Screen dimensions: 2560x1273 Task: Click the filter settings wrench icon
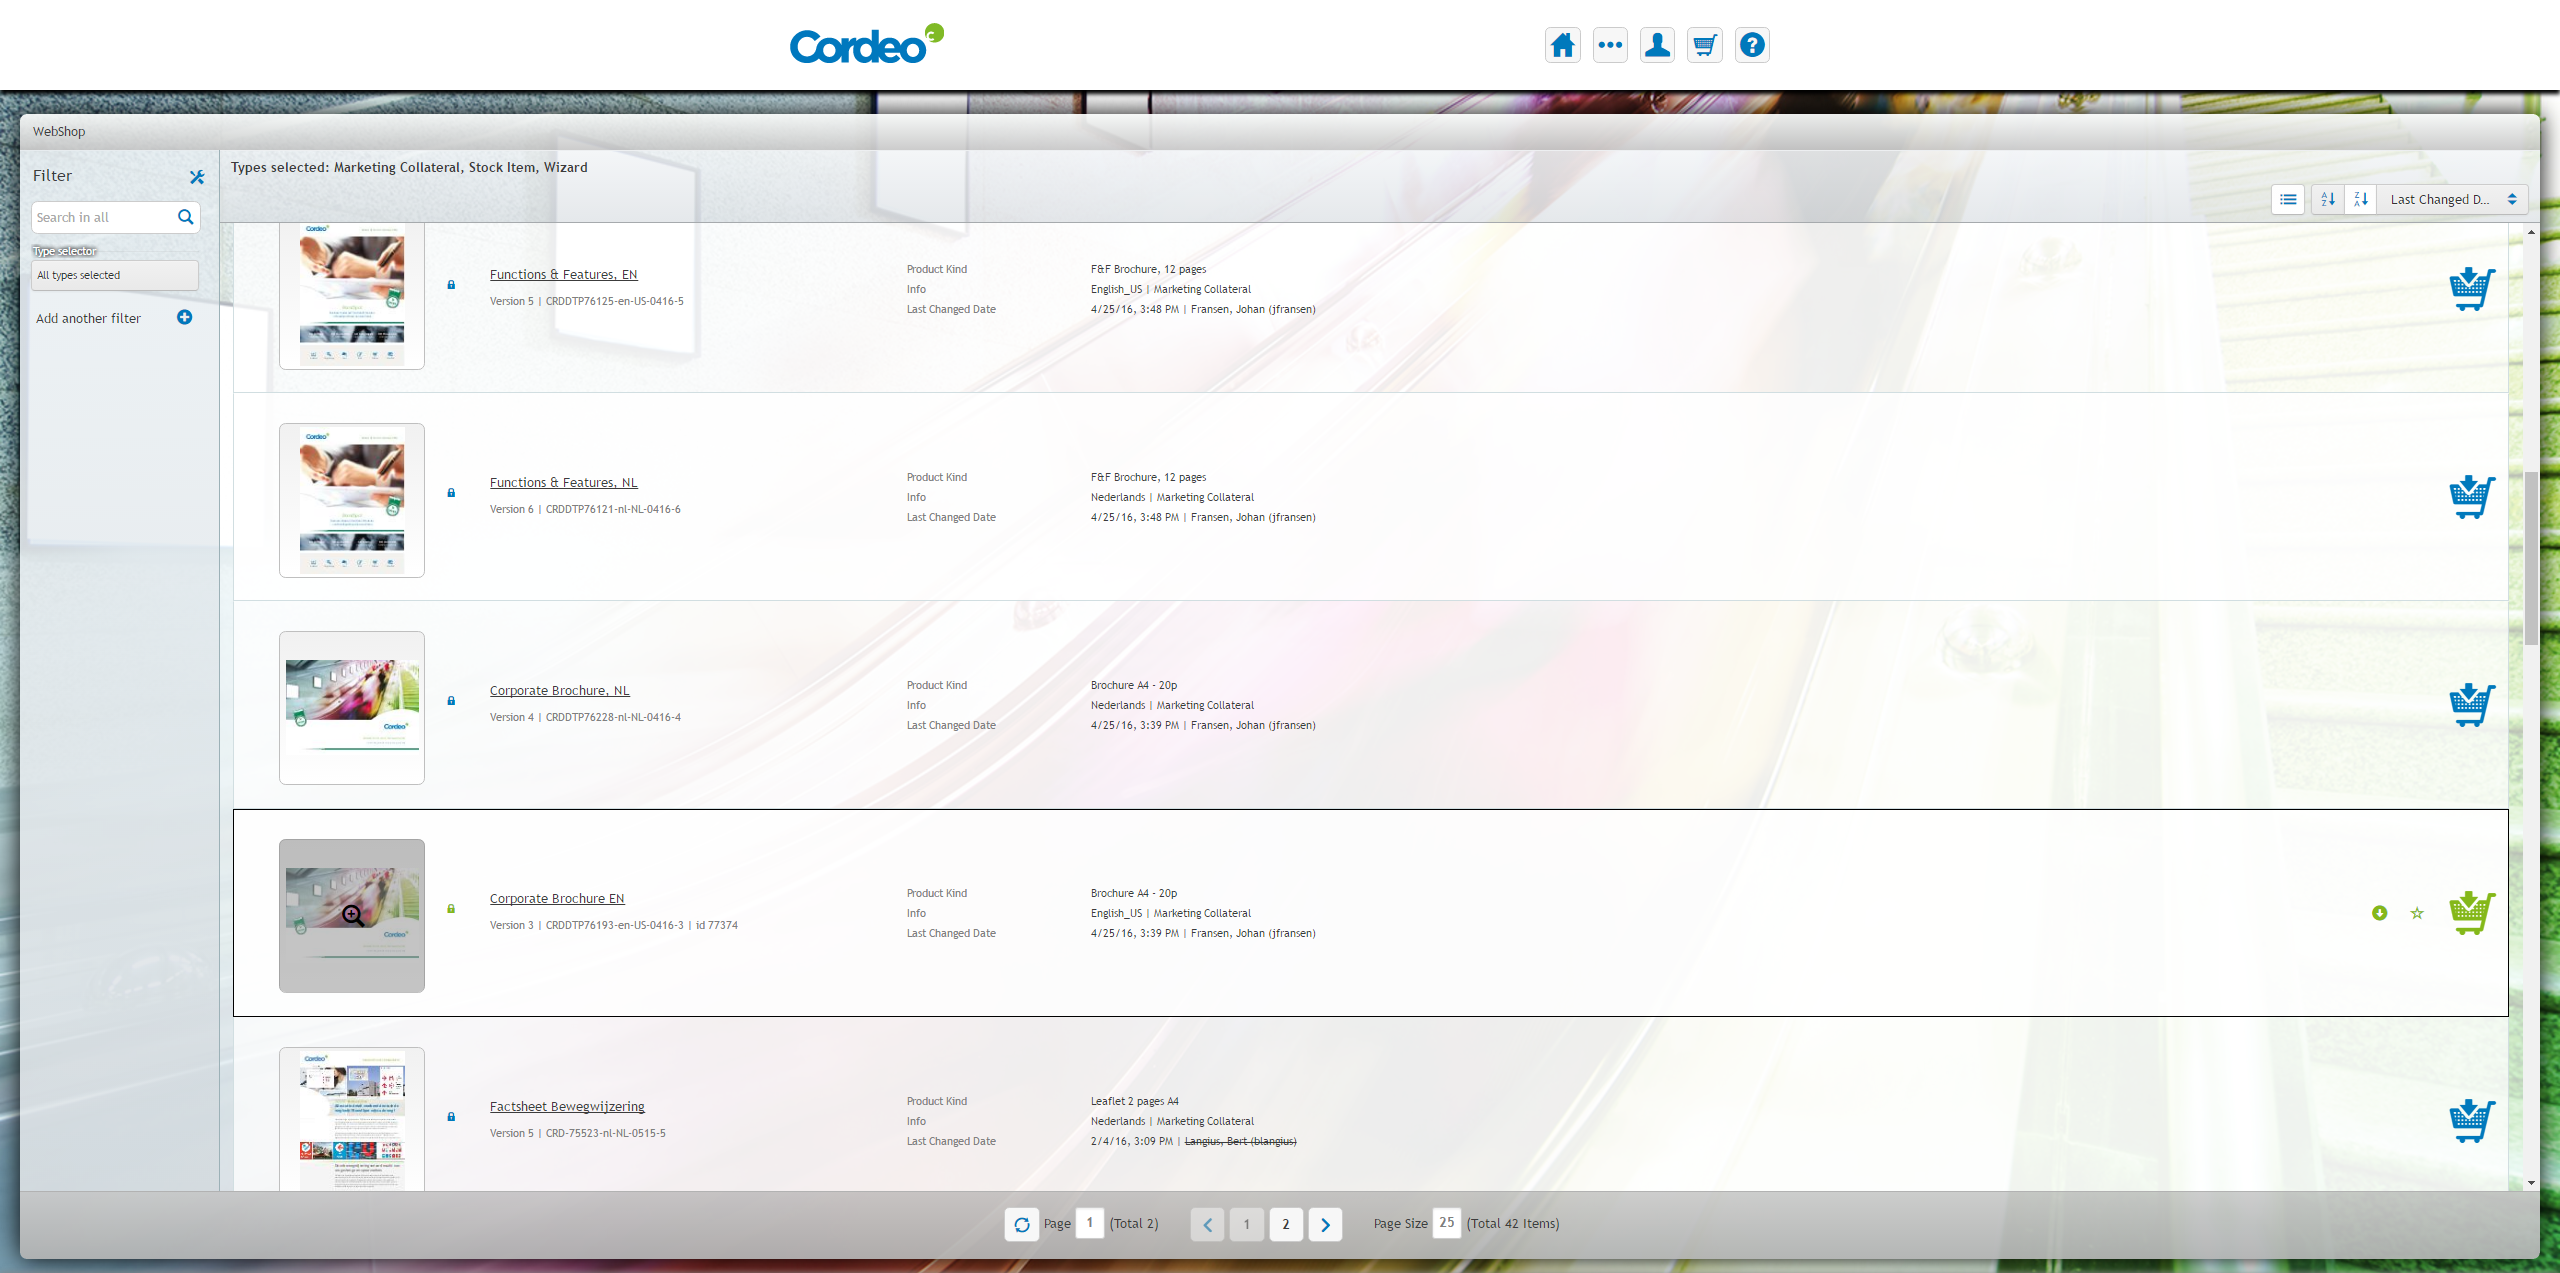(x=197, y=177)
